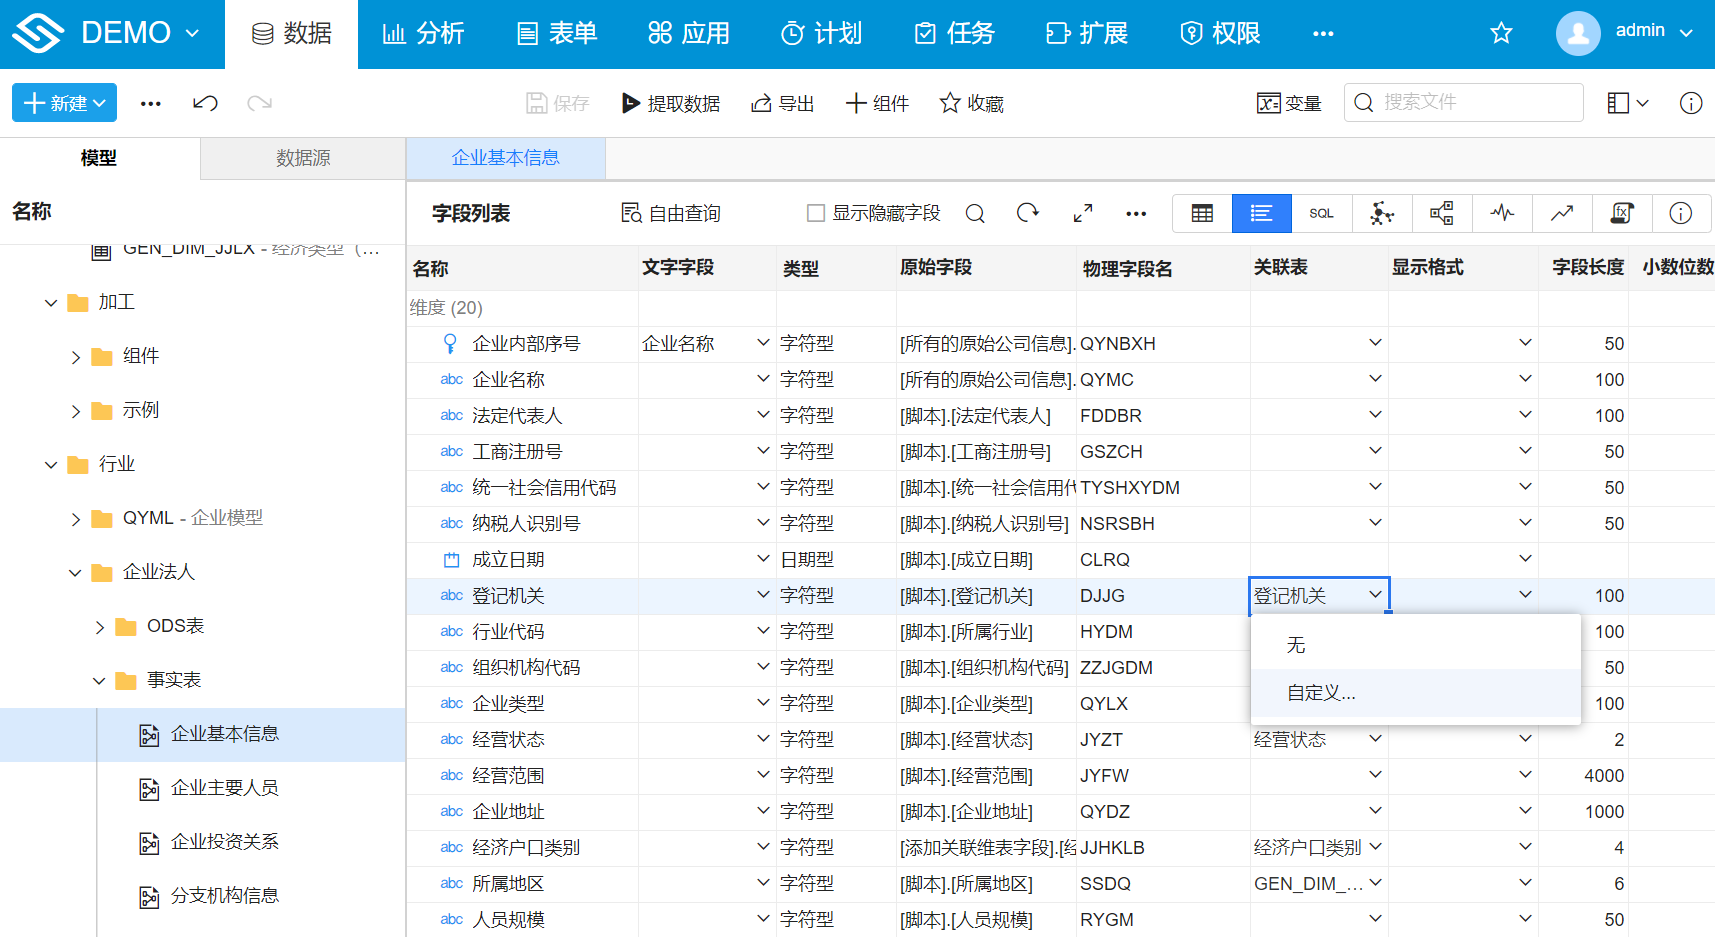点击刷新字段列表图标

[1028, 213]
